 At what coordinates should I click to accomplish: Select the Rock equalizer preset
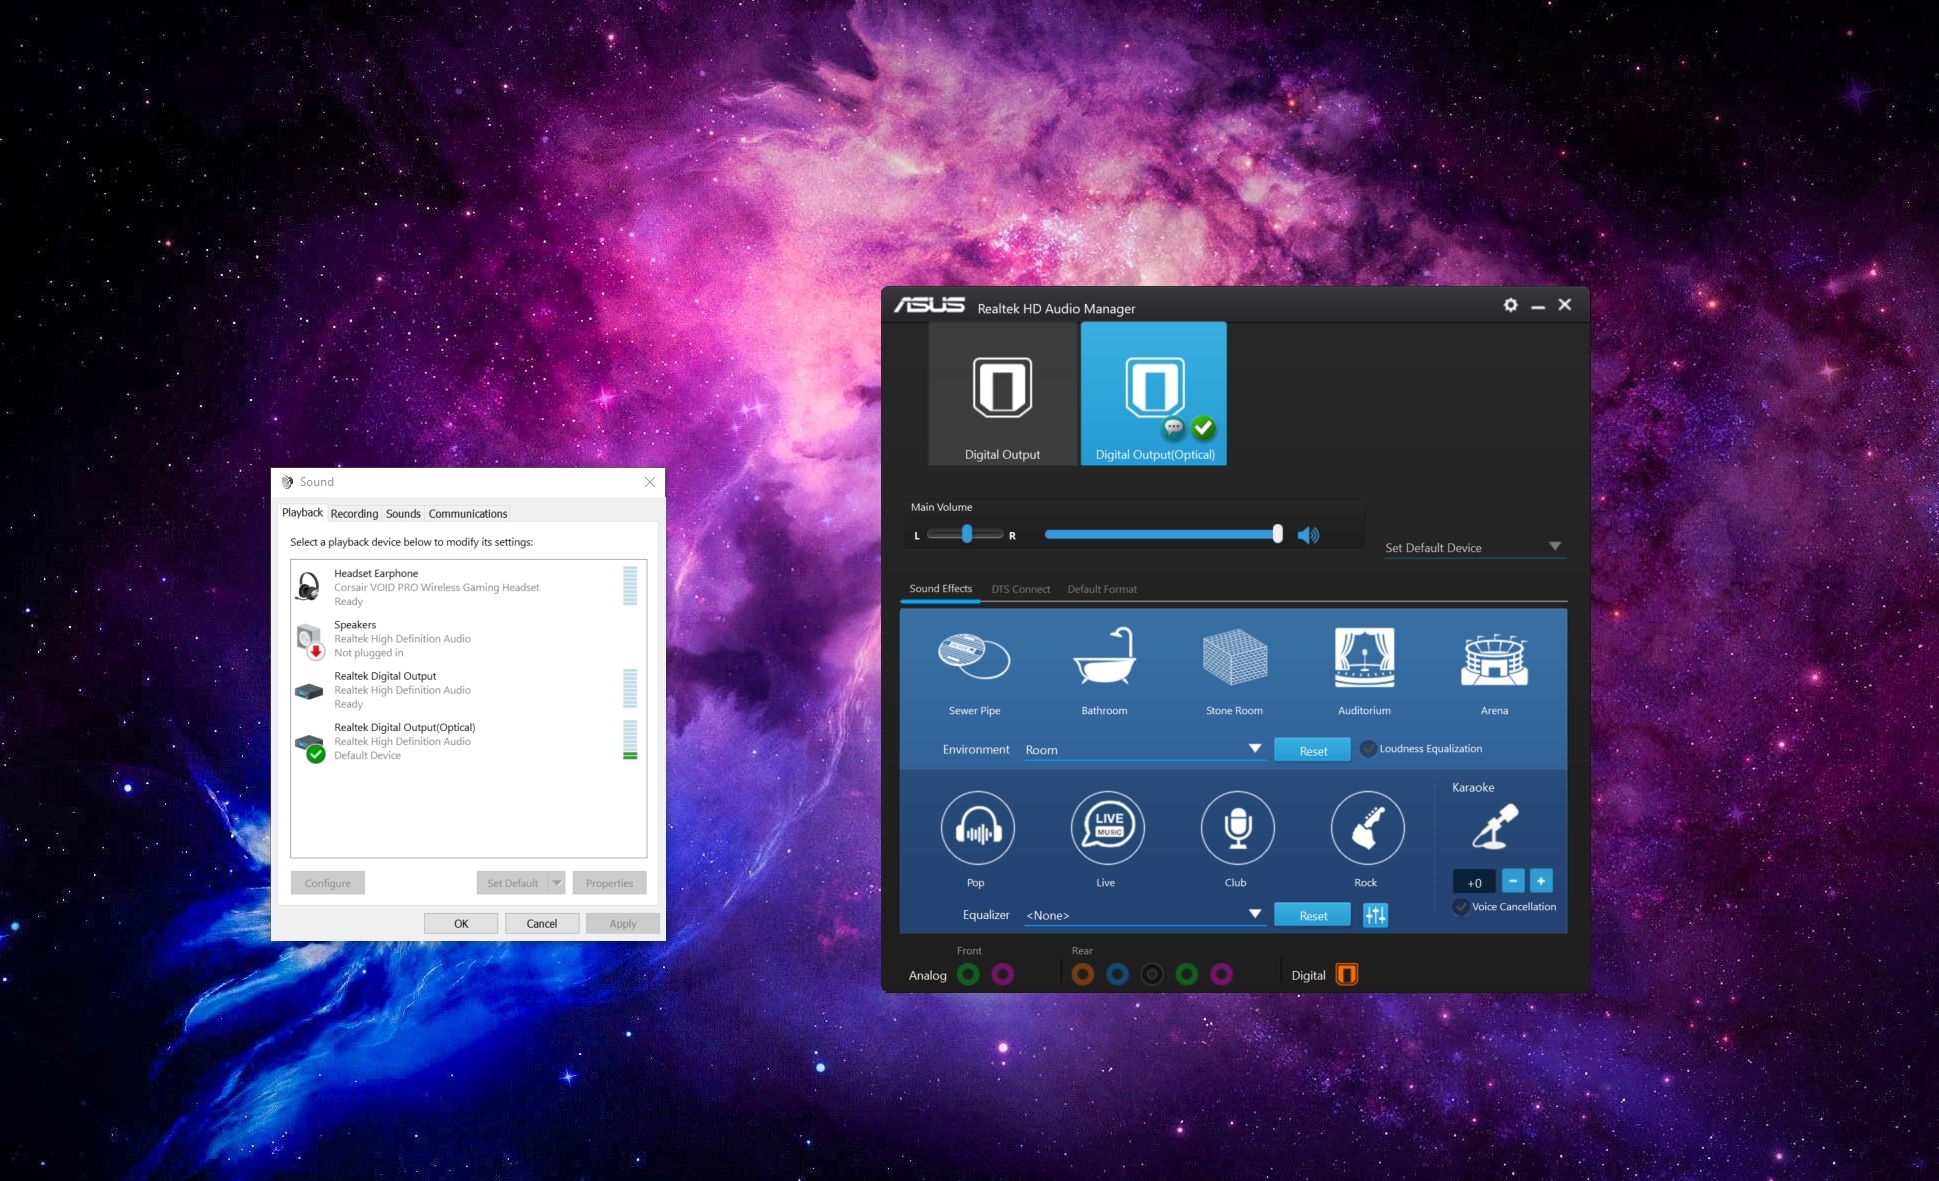coord(1367,828)
